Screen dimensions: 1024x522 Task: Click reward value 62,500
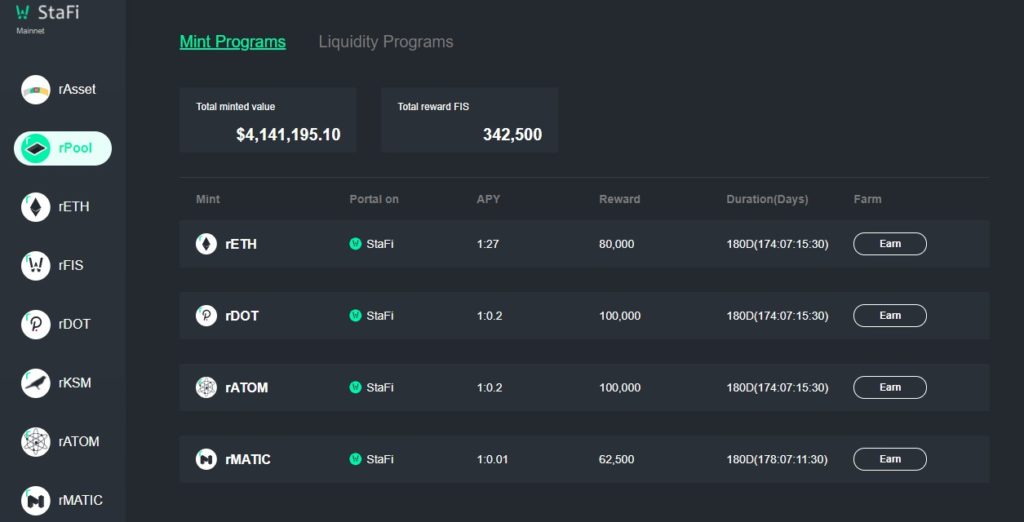point(616,459)
